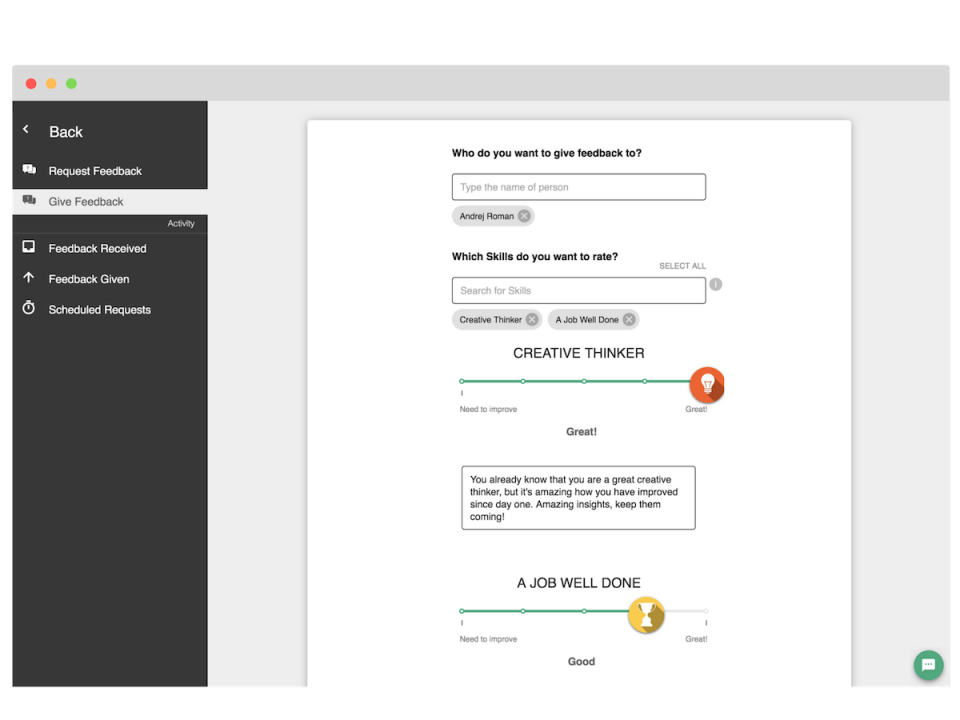
Task: Click the person name input field
Action: [x=578, y=186]
